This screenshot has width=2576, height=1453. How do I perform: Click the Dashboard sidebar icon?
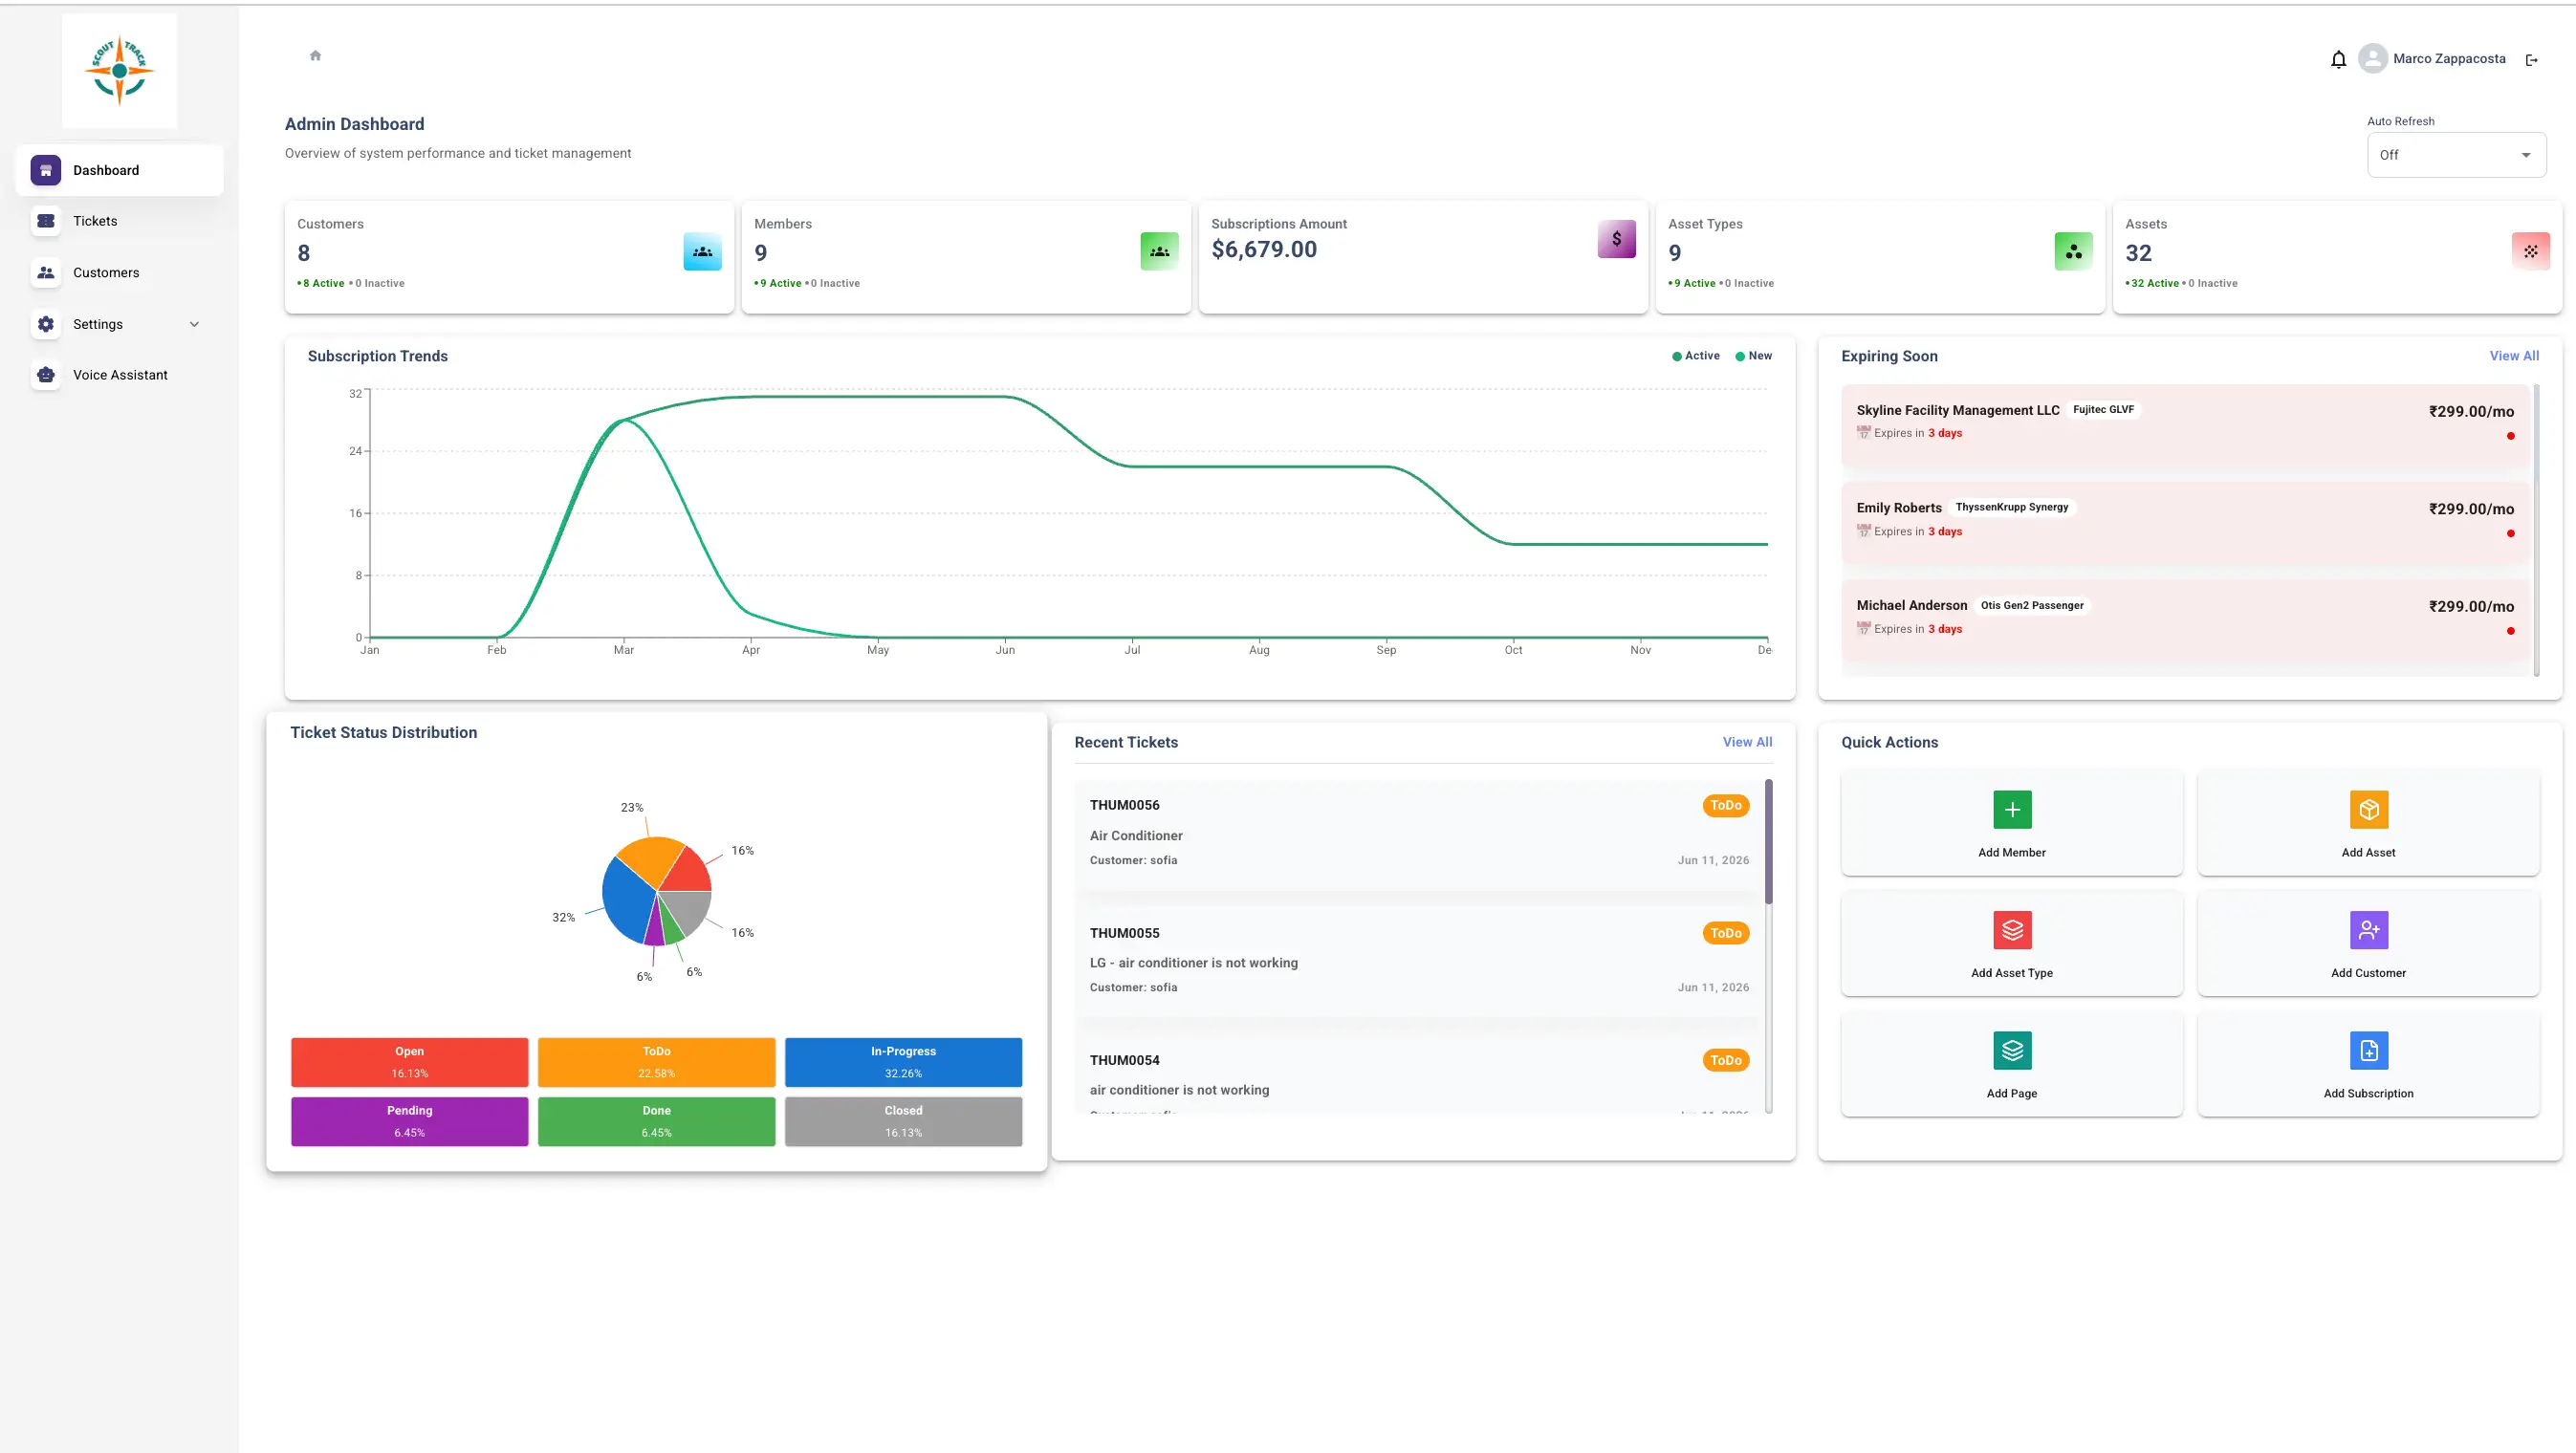(x=46, y=170)
